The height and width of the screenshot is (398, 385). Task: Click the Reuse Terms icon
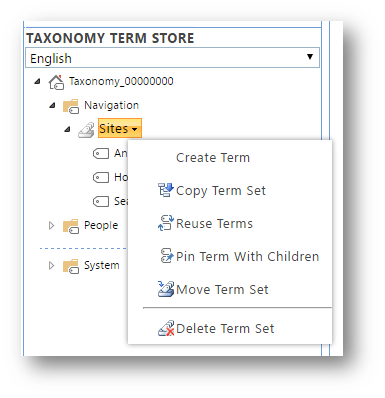pos(166,223)
